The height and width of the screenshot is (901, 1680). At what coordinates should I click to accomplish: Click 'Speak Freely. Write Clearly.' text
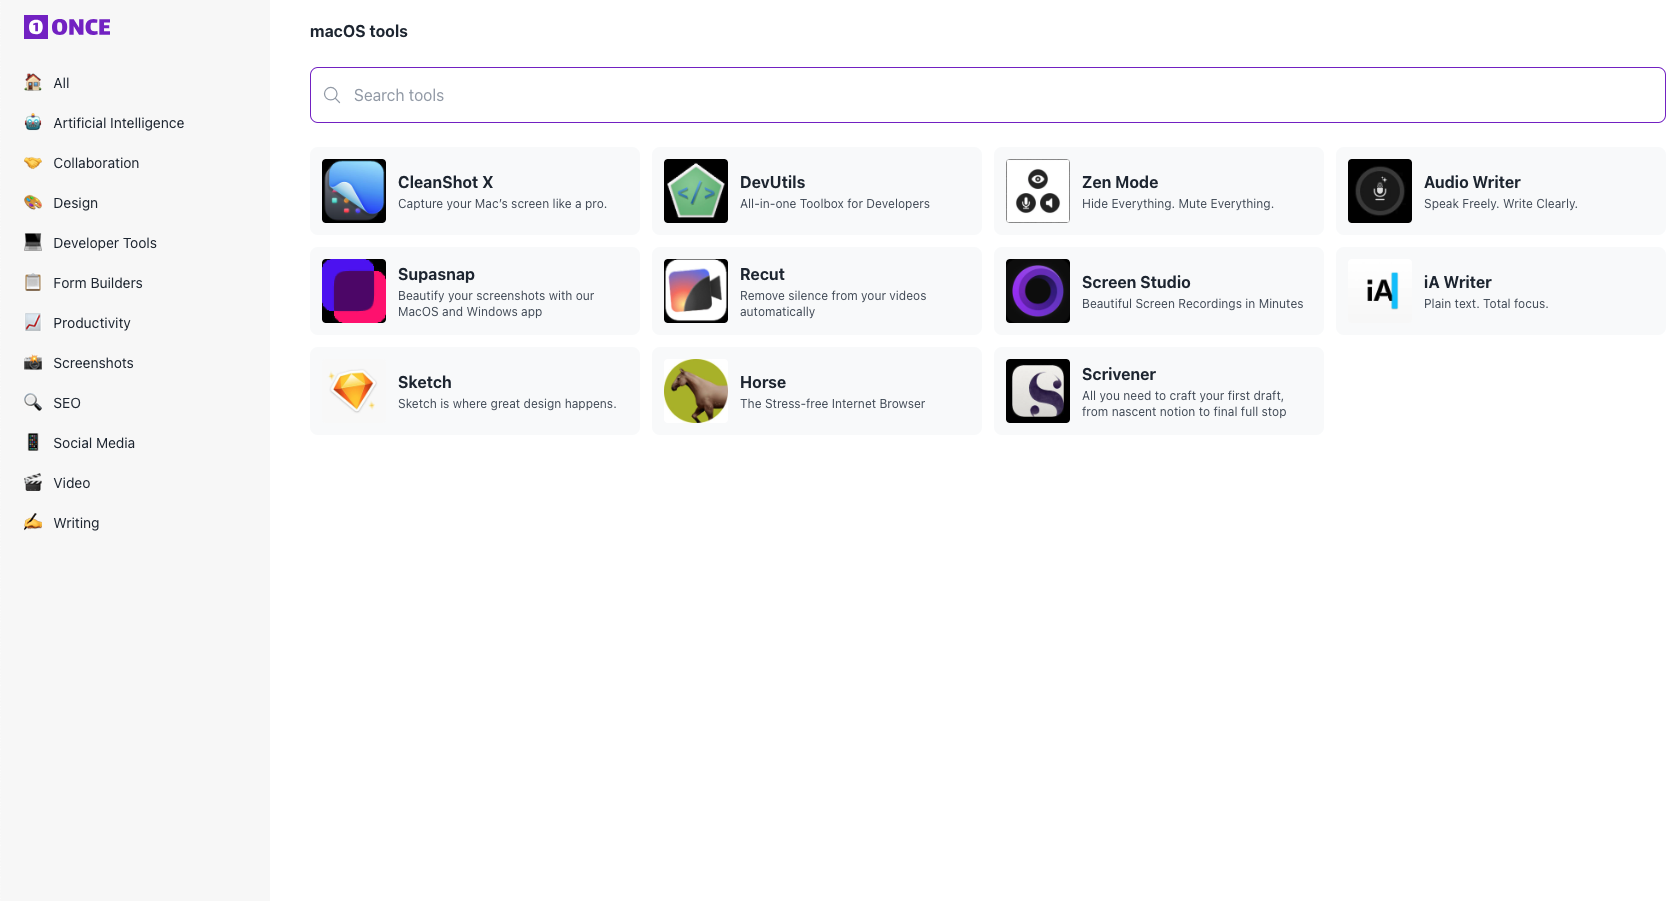[x=1501, y=204]
